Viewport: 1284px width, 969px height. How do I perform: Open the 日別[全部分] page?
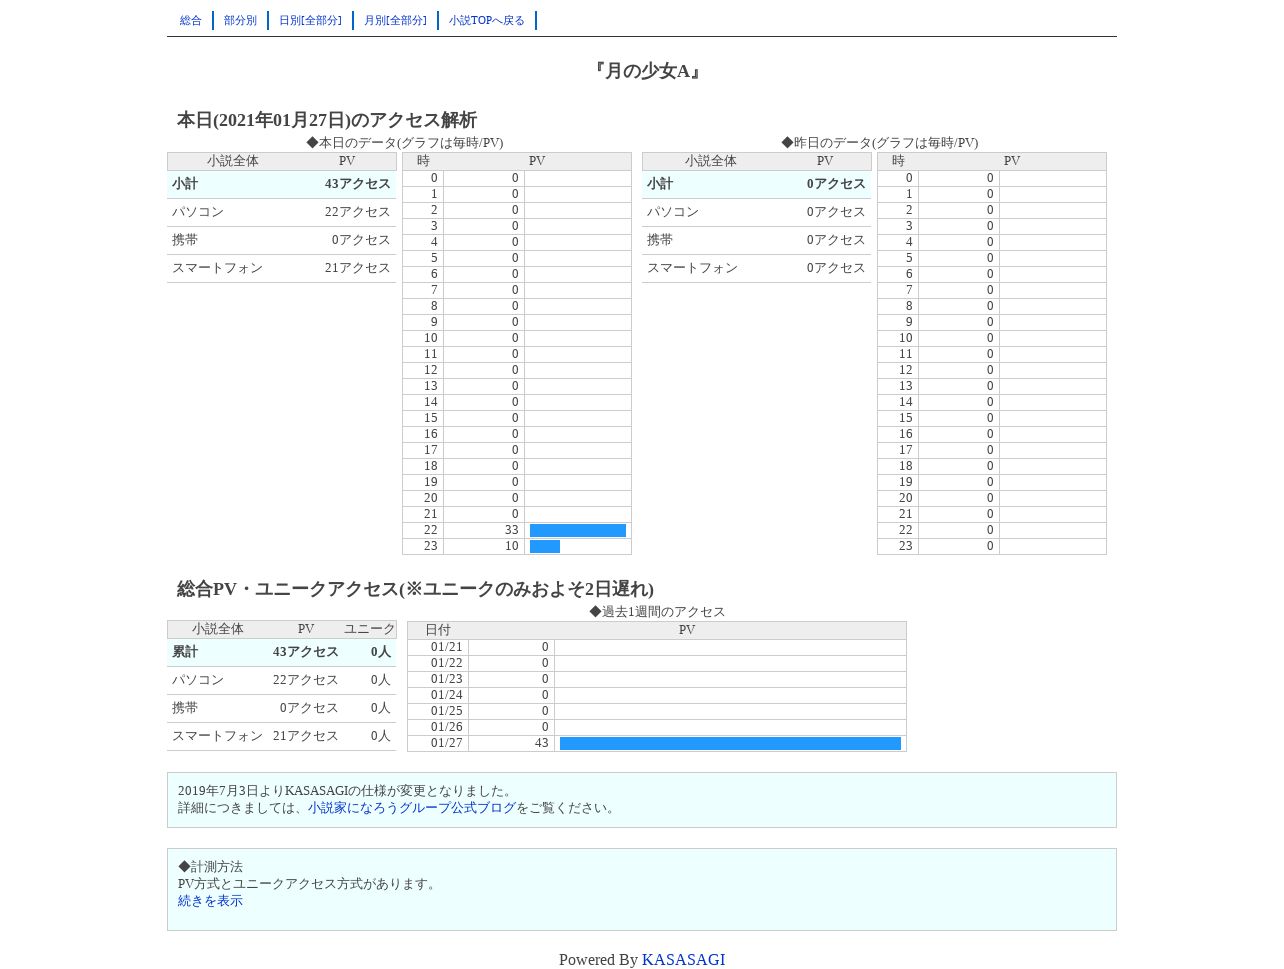pos(310,20)
